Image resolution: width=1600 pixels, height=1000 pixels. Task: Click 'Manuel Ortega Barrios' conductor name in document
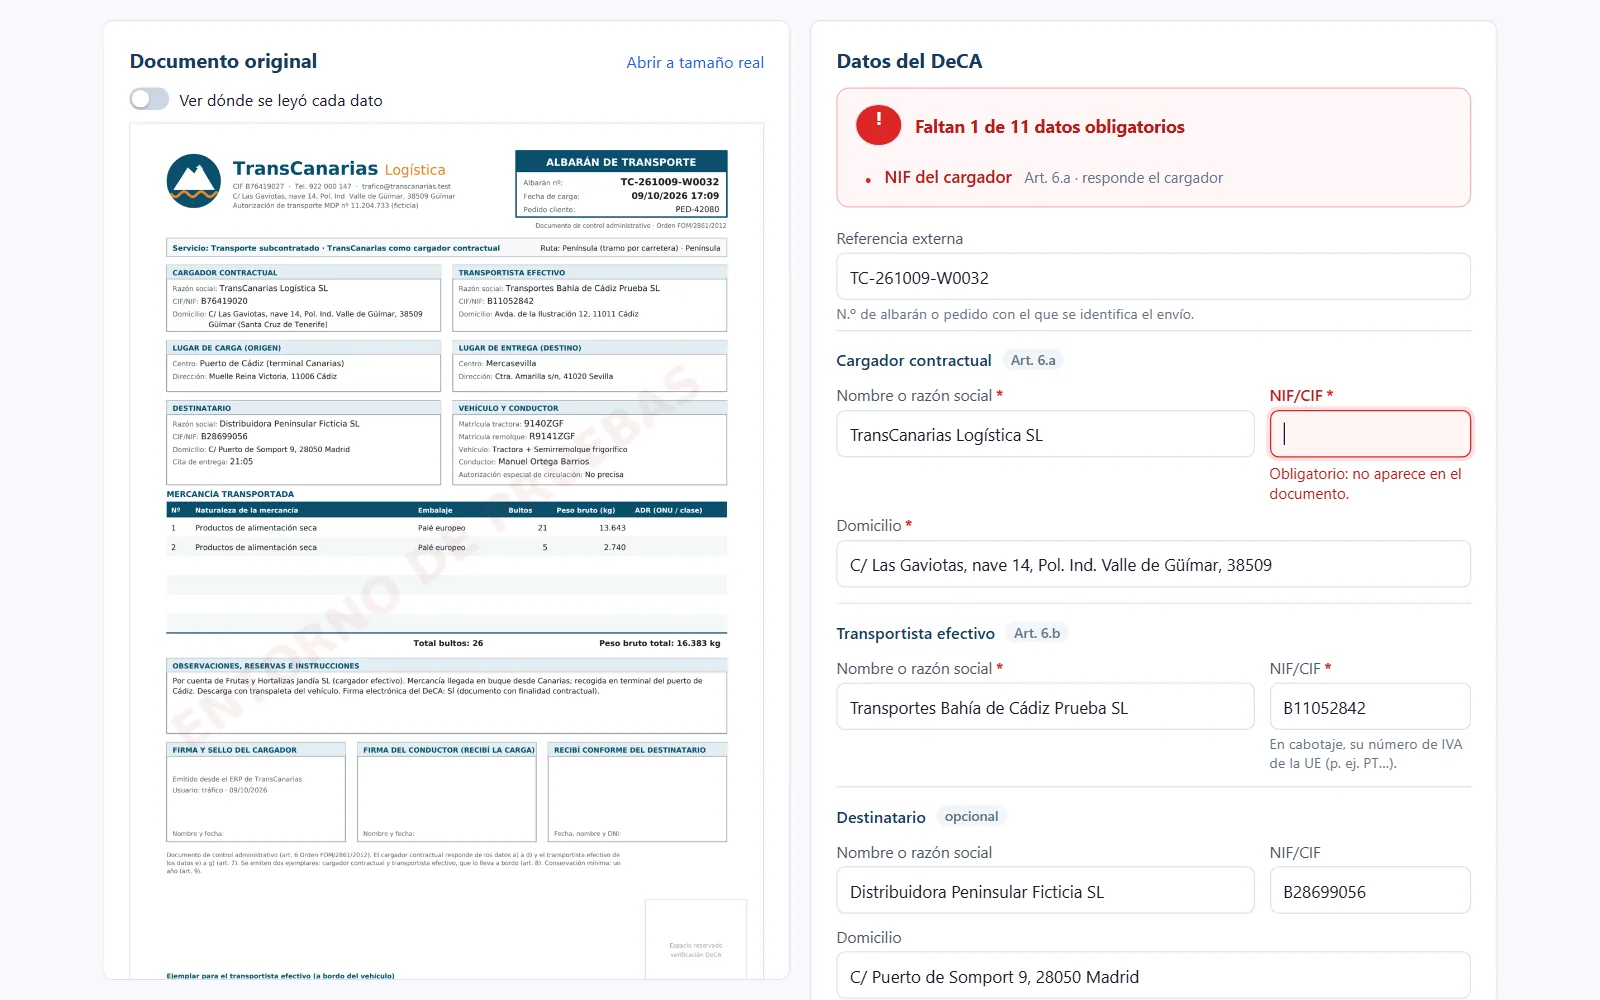[544, 462]
